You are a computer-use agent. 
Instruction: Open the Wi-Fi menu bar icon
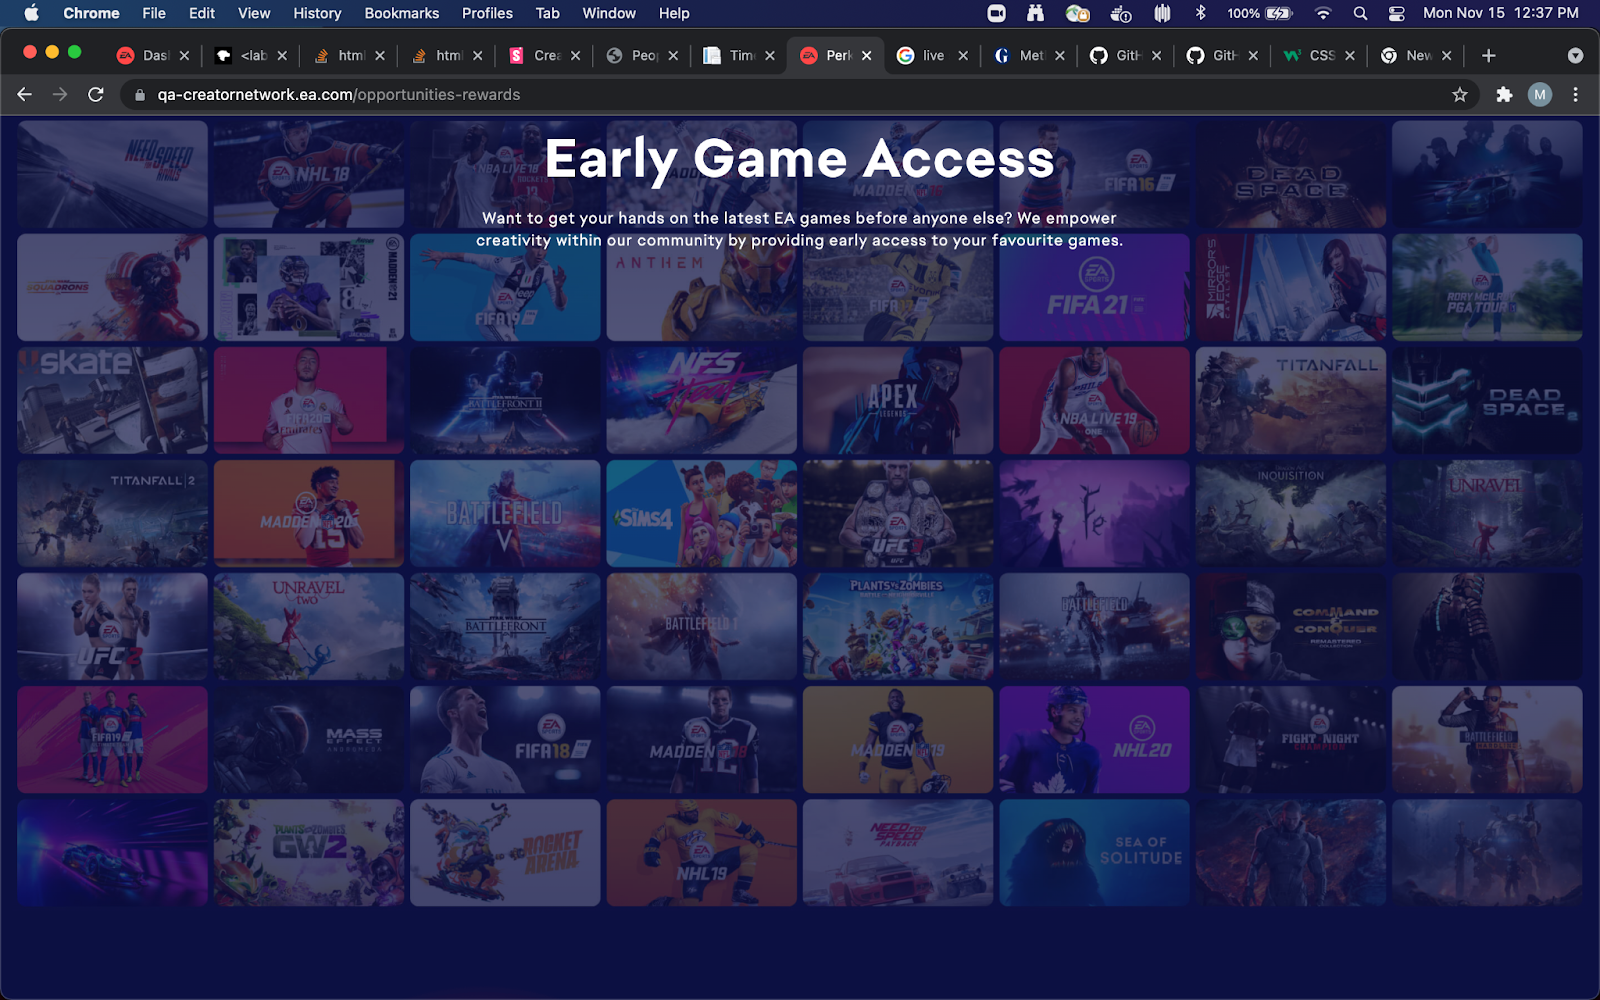coord(1323,13)
